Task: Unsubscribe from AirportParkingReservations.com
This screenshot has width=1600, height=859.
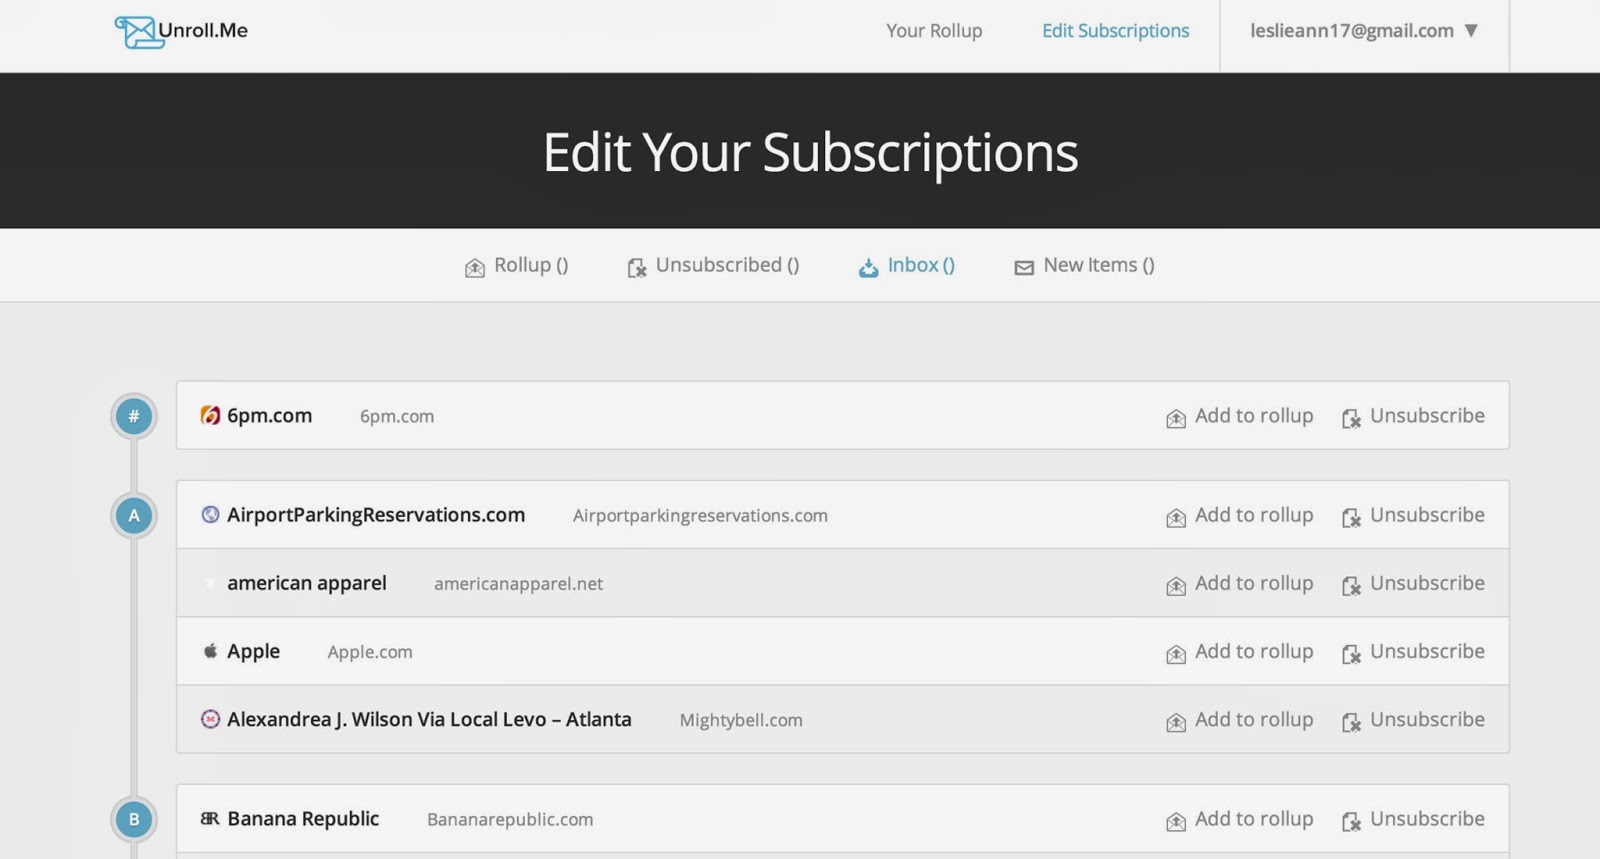Action: pyautogui.click(x=1413, y=516)
